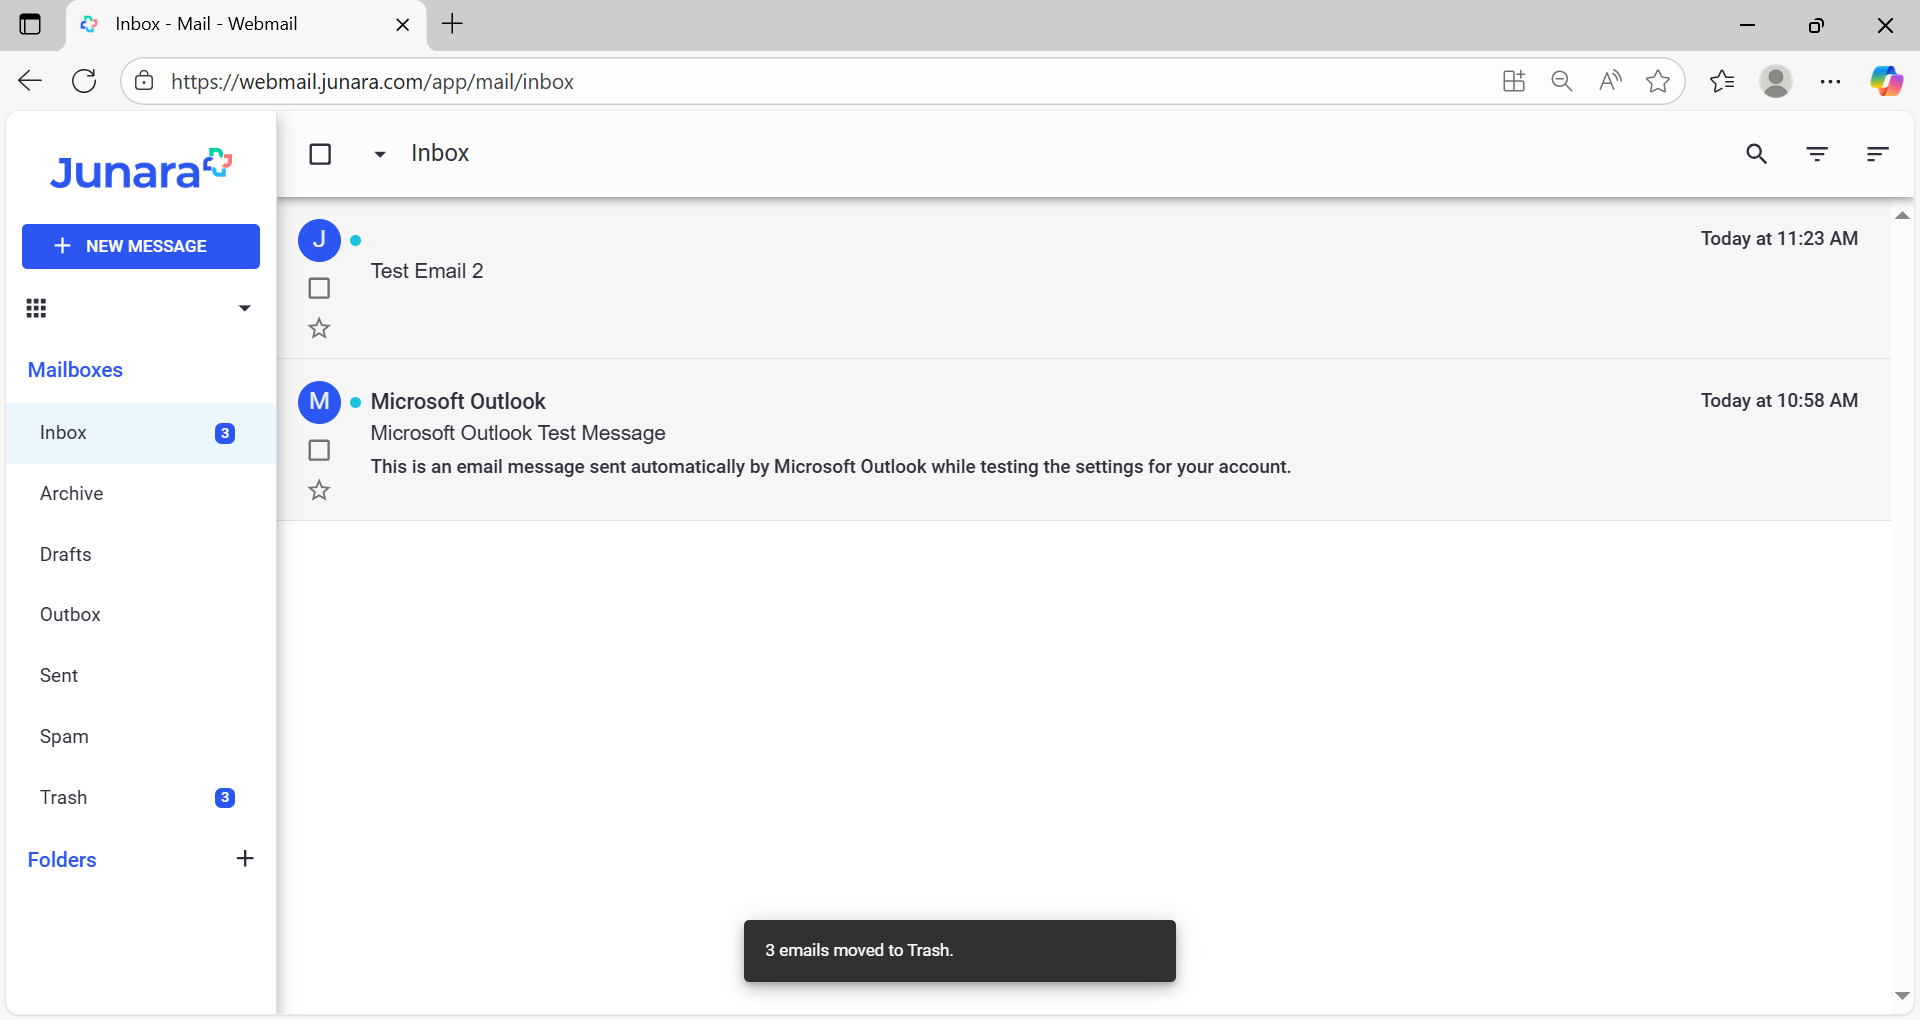
Task: Expand the sidebar apps dropdown arrow
Action: tap(245, 308)
